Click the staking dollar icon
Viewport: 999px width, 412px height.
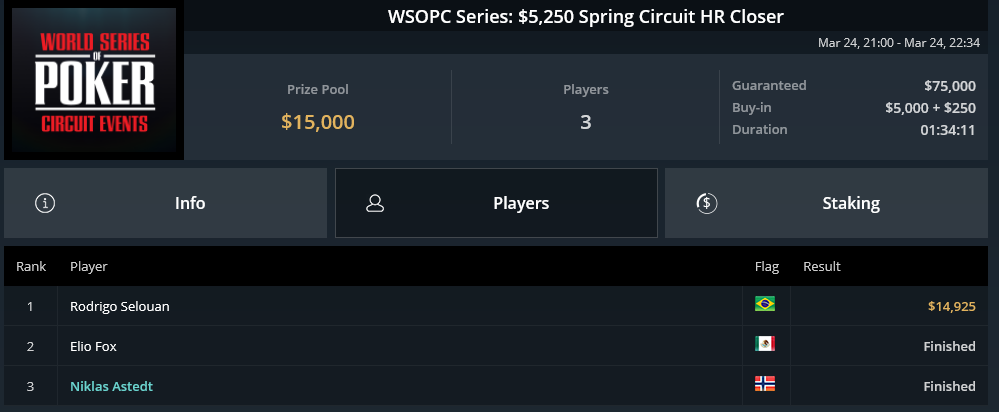[707, 203]
